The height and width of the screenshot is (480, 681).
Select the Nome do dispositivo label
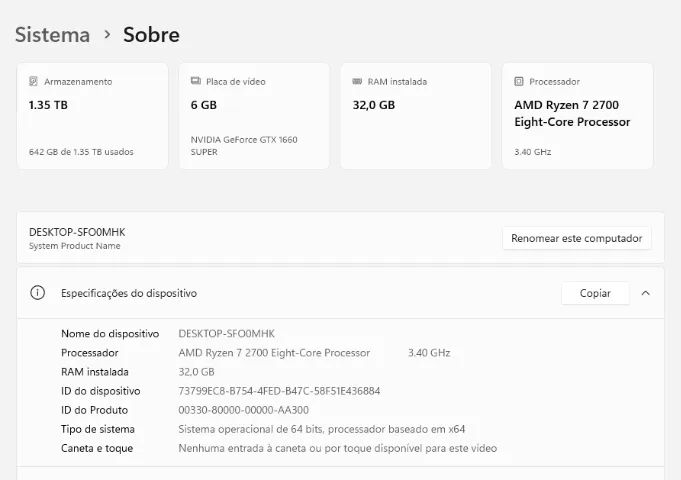[110, 334]
